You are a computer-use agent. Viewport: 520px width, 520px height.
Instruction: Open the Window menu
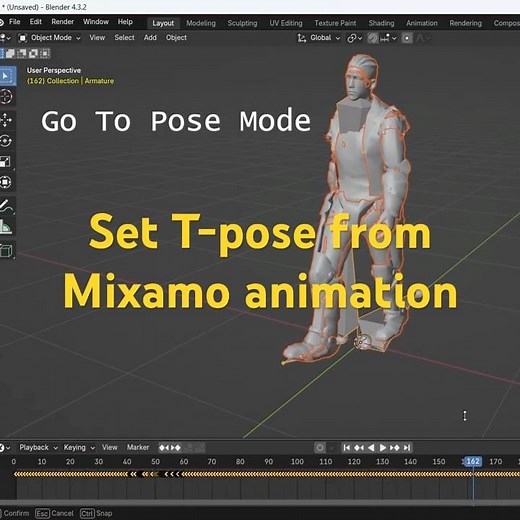(x=96, y=22)
